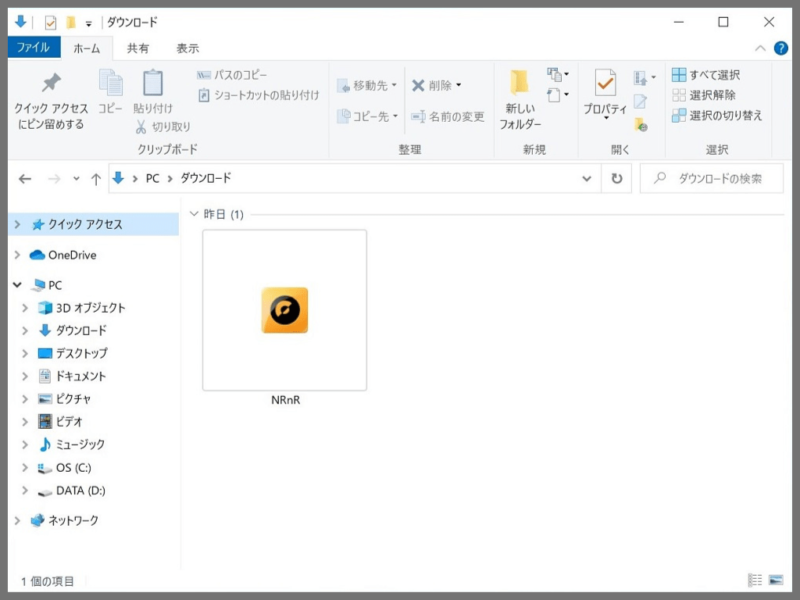
Task: Click the Pin to Quick Access icon
Action: pos(51,83)
